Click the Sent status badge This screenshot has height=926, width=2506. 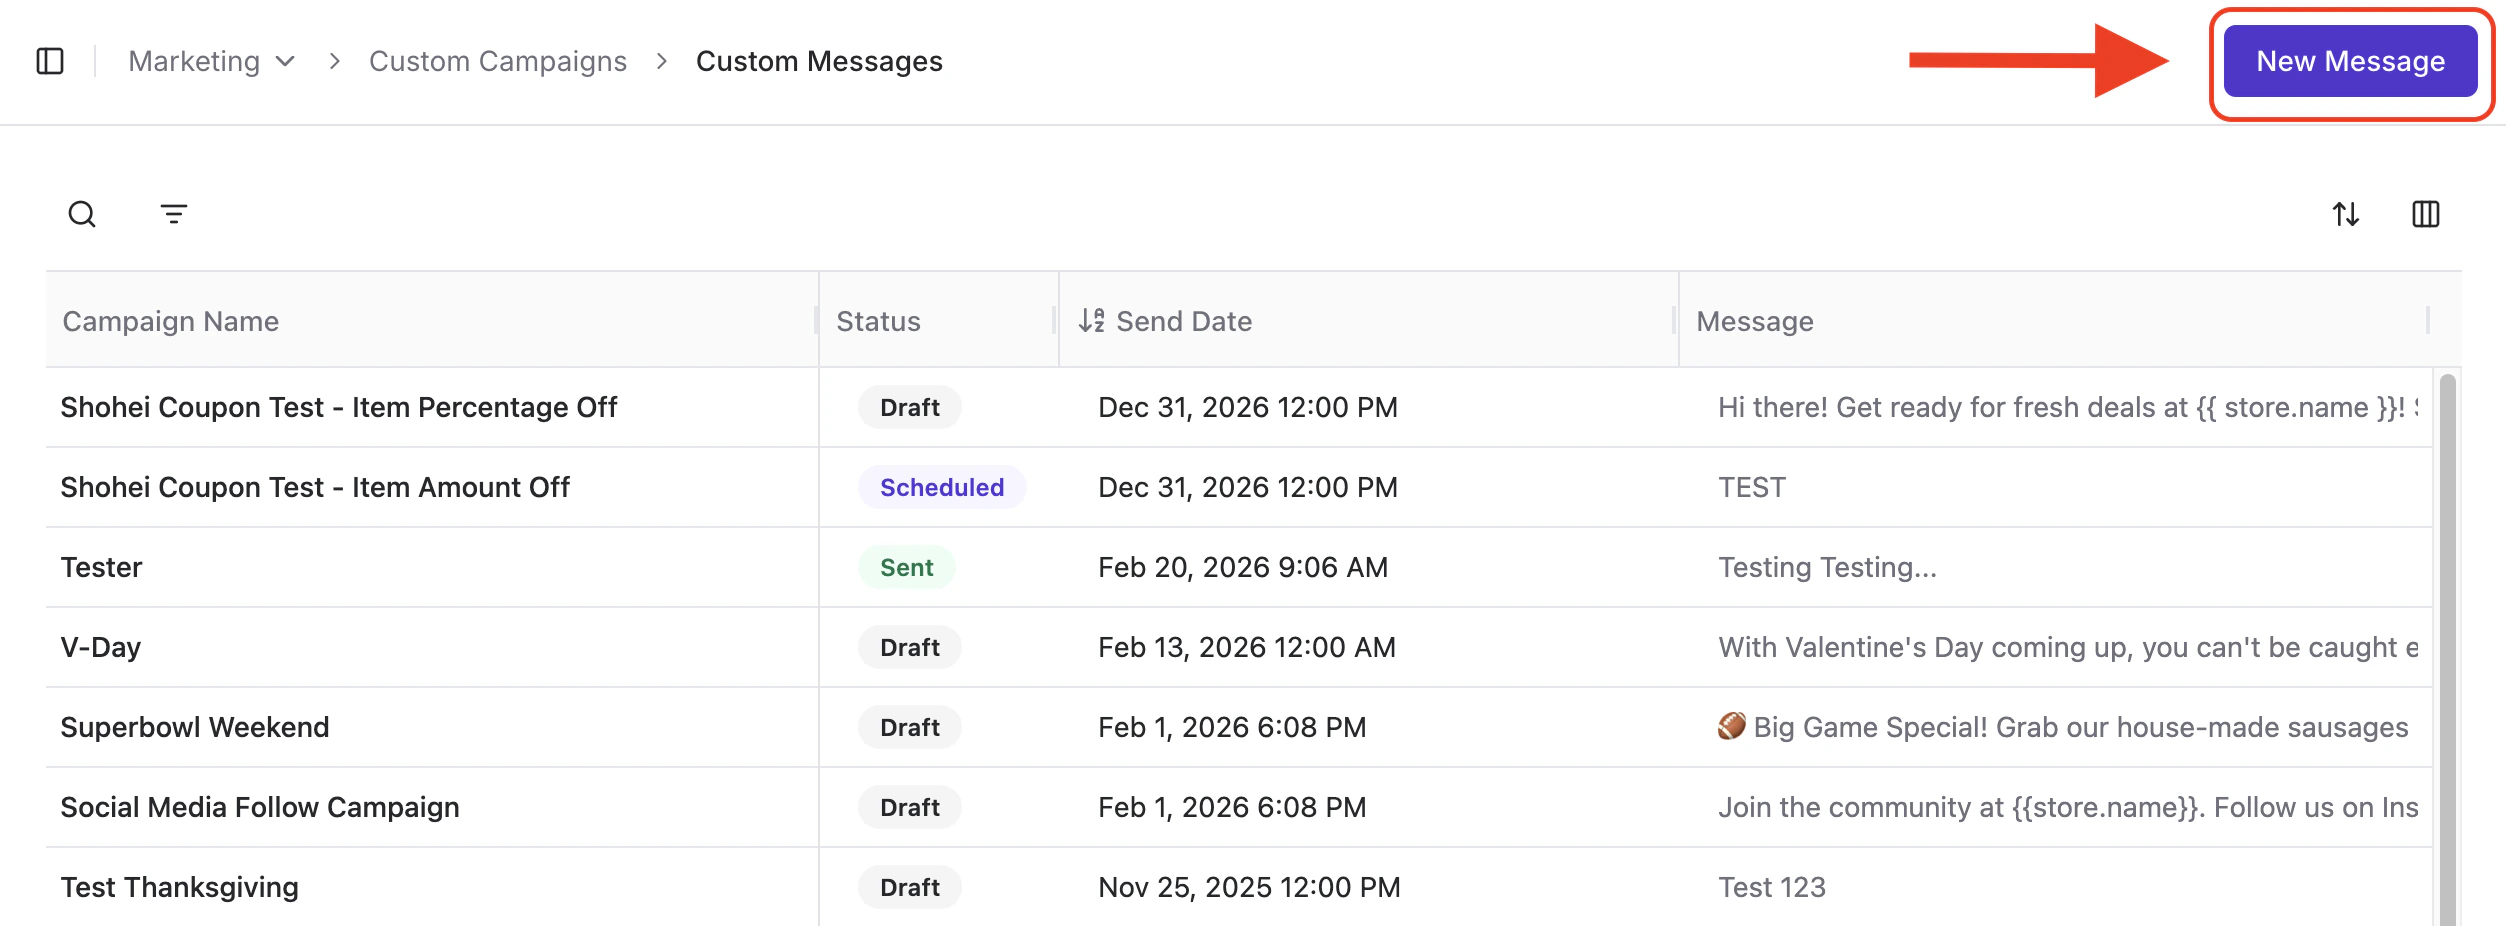pyautogui.click(x=906, y=567)
